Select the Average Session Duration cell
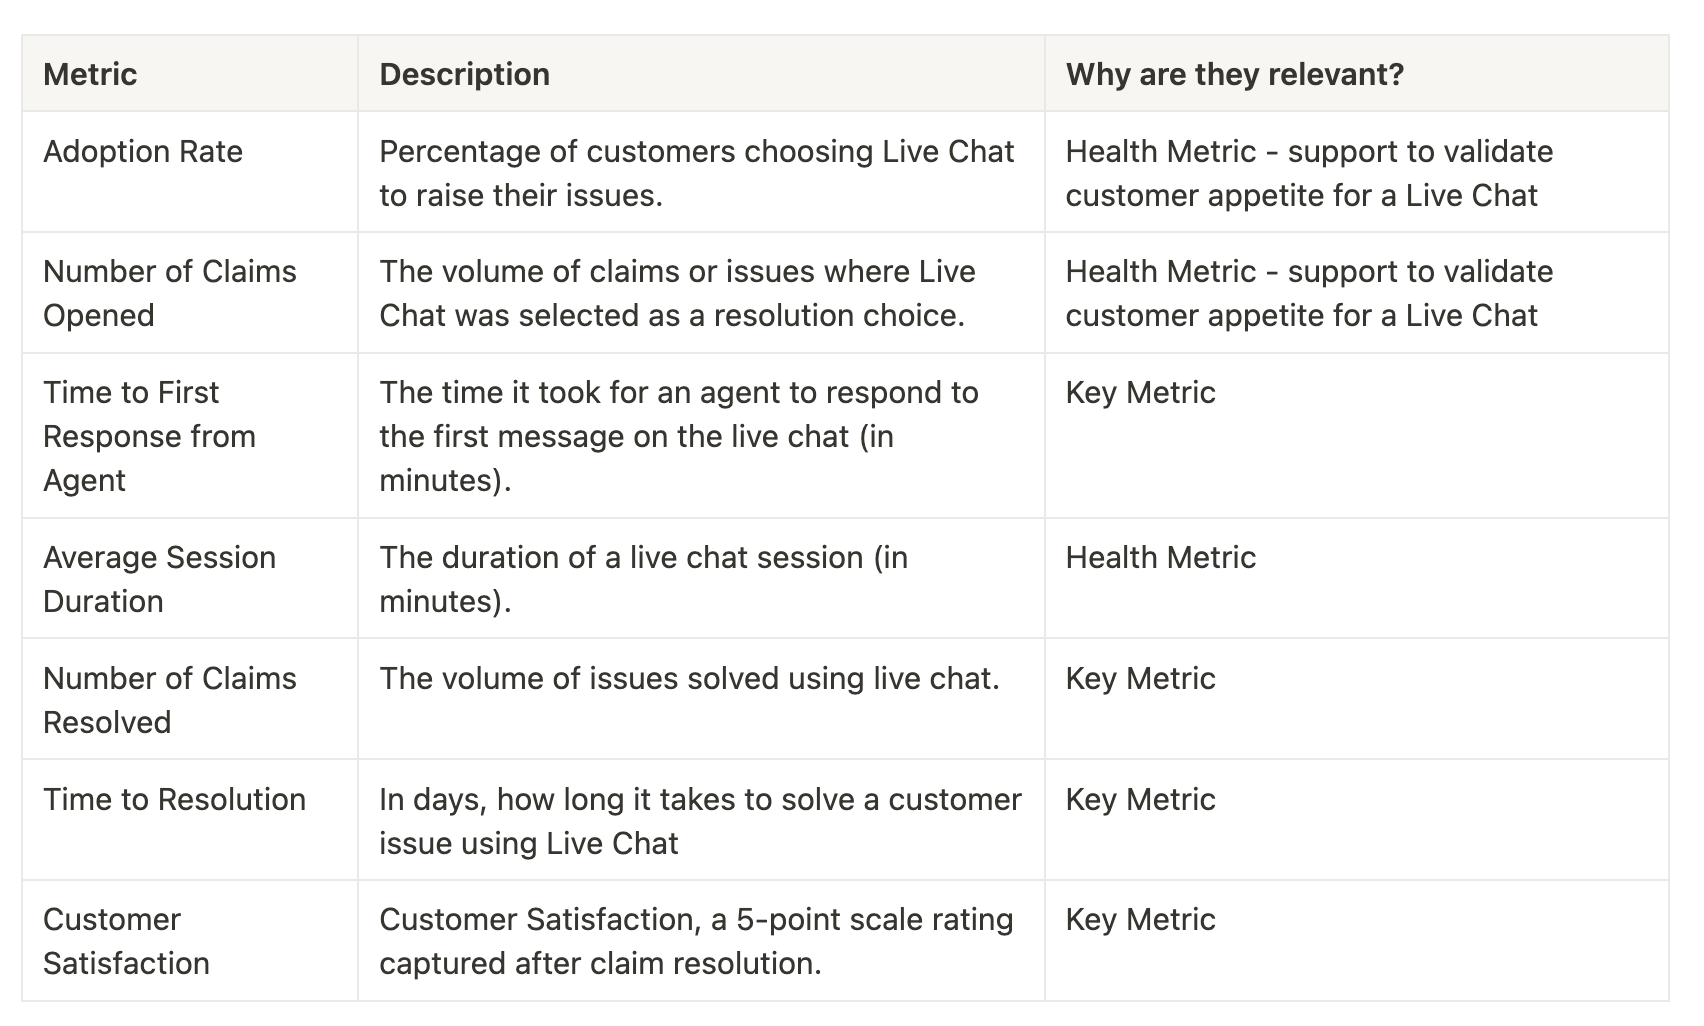Image resolution: width=1704 pixels, height=1026 pixels. coord(190,579)
